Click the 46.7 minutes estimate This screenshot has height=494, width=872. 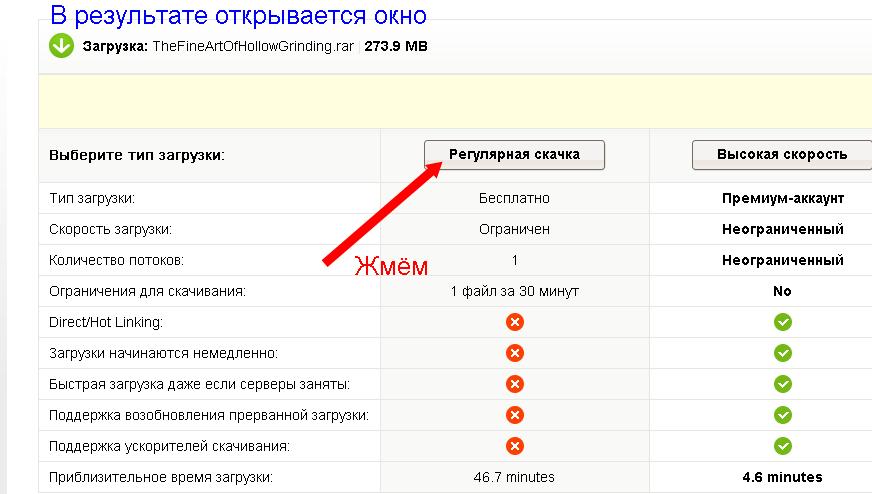(x=514, y=477)
